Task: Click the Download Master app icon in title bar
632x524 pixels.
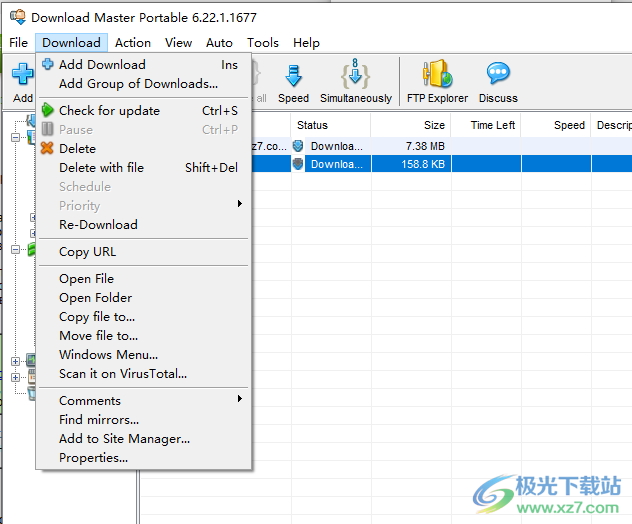Action: [x=18, y=17]
